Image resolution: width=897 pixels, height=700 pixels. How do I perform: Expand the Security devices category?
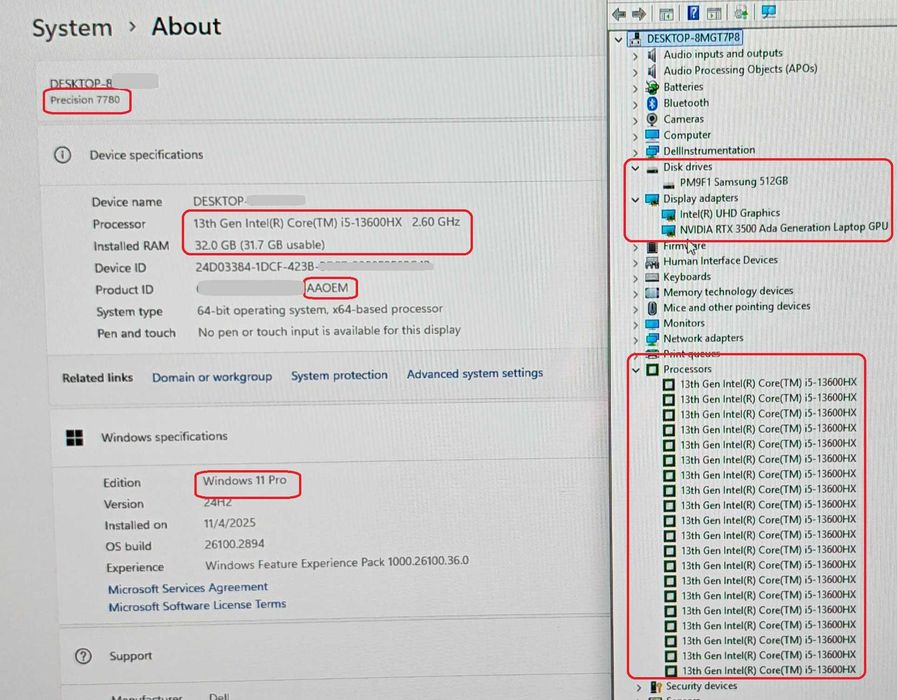pyautogui.click(x=639, y=687)
